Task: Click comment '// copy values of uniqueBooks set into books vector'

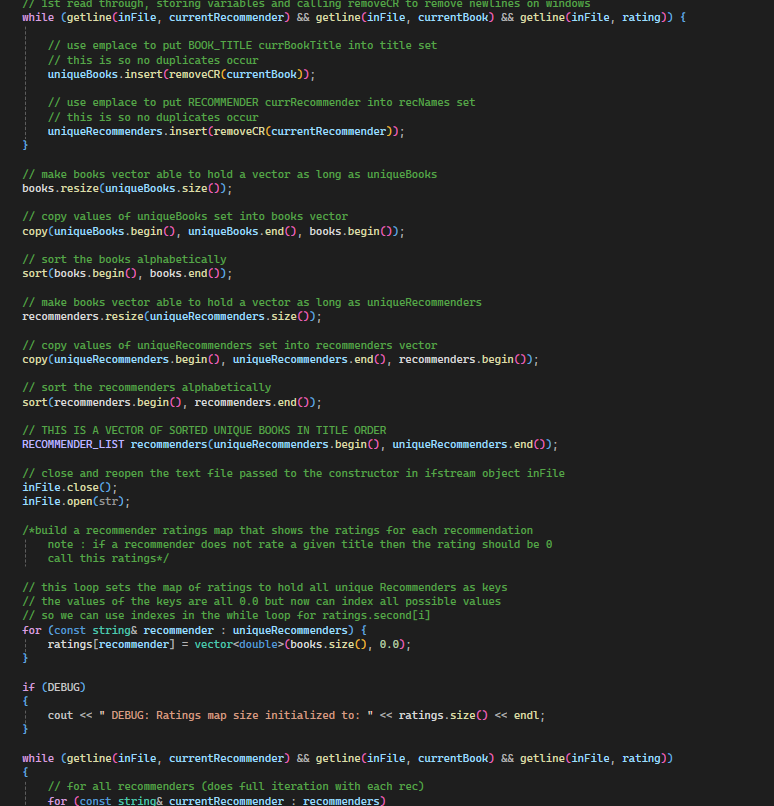Action: pos(185,216)
